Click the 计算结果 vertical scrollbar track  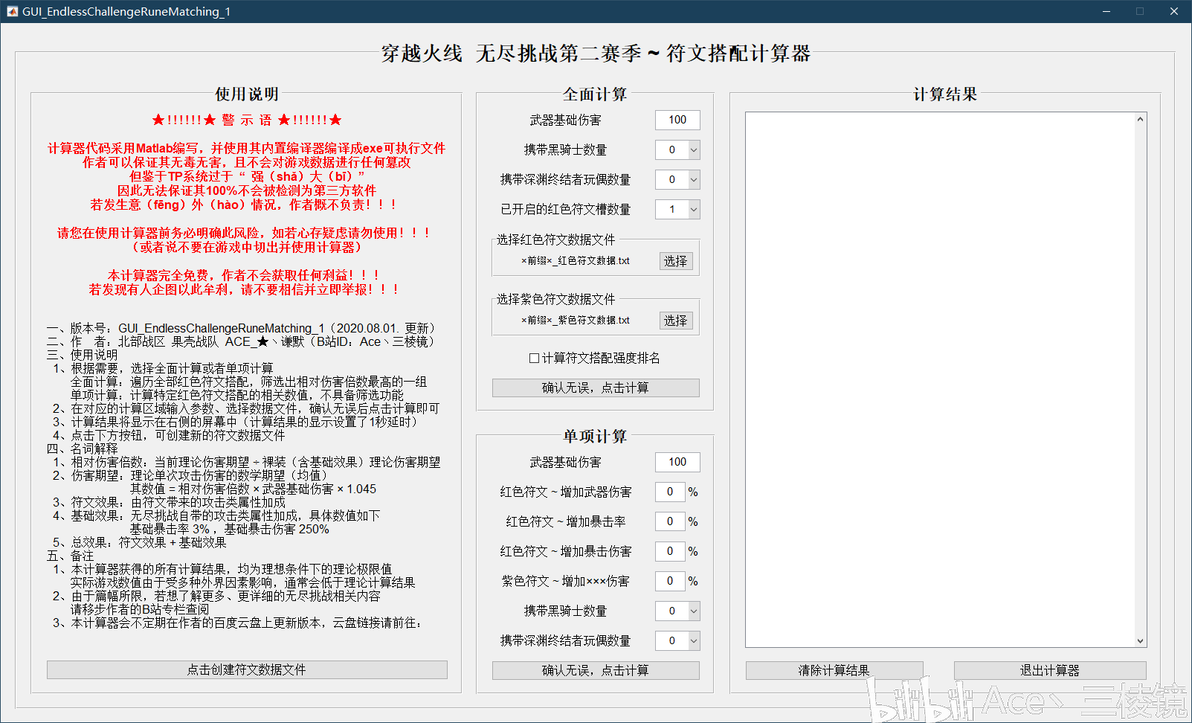[x=1140, y=380]
